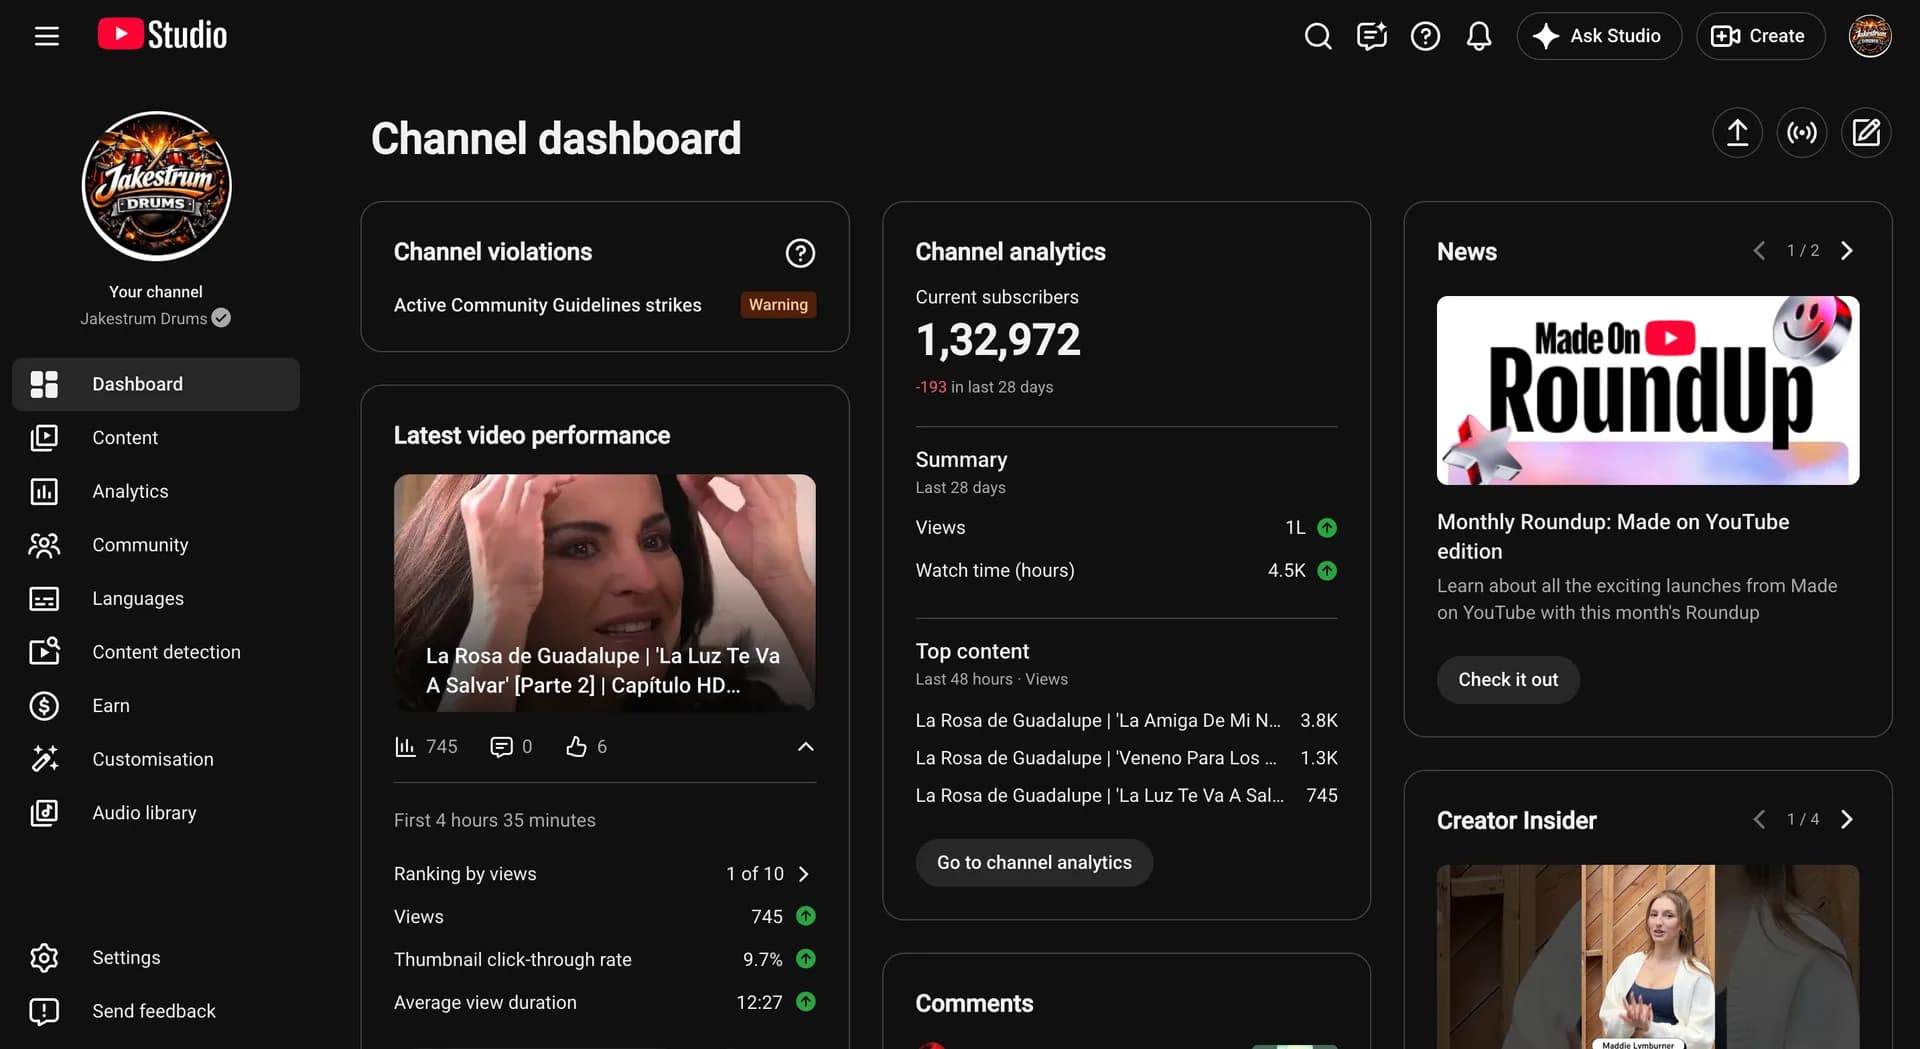Open Settings in the sidebar
This screenshot has width=1920, height=1049.
(x=156, y=958)
